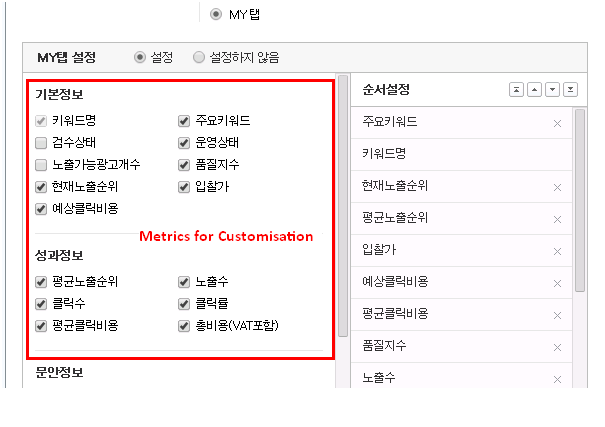Select 키워드명 row in order list
Image resolution: width=605 pixels, height=427 pixels.
[450, 155]
